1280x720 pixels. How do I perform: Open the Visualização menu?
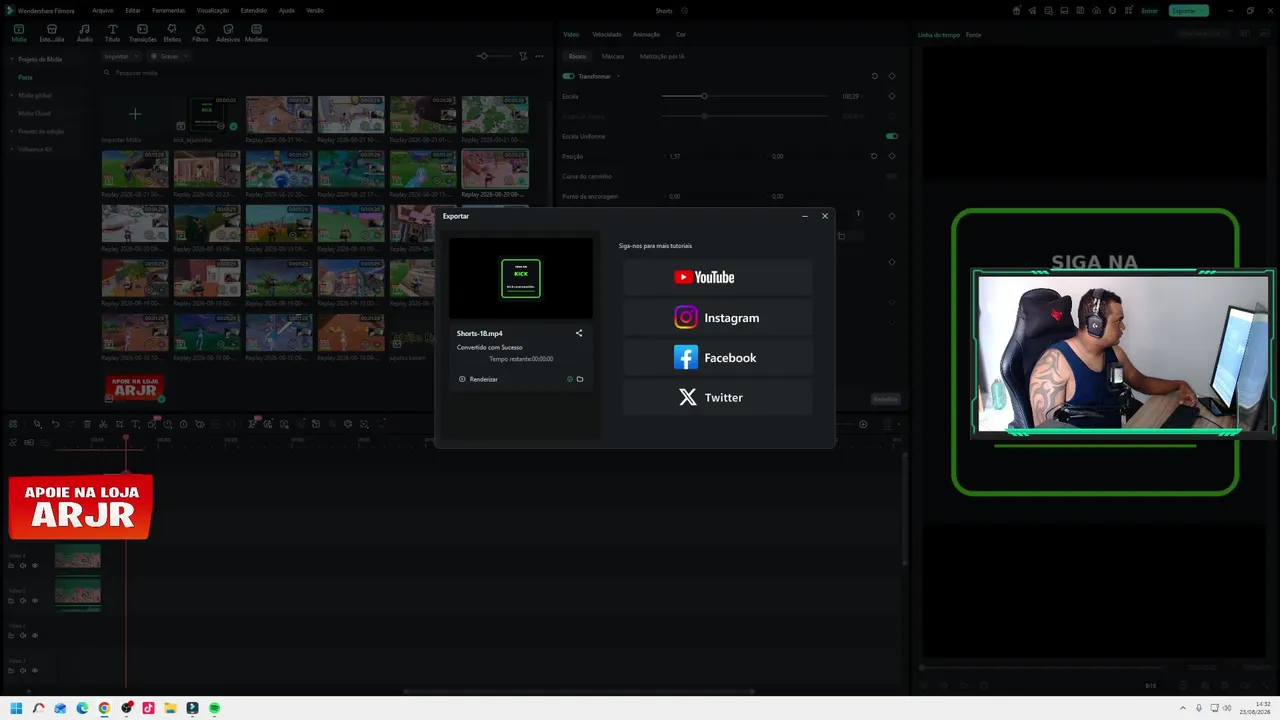click(x=213, y=10)
